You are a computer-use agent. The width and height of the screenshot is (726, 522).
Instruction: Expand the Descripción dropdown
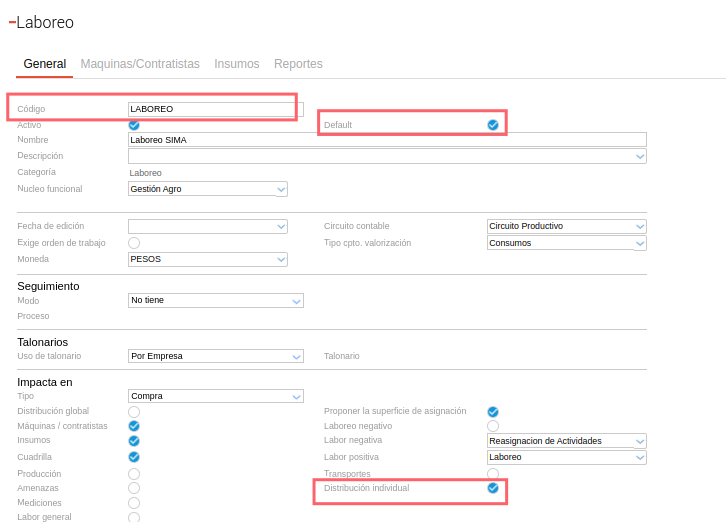coord(640,157)
